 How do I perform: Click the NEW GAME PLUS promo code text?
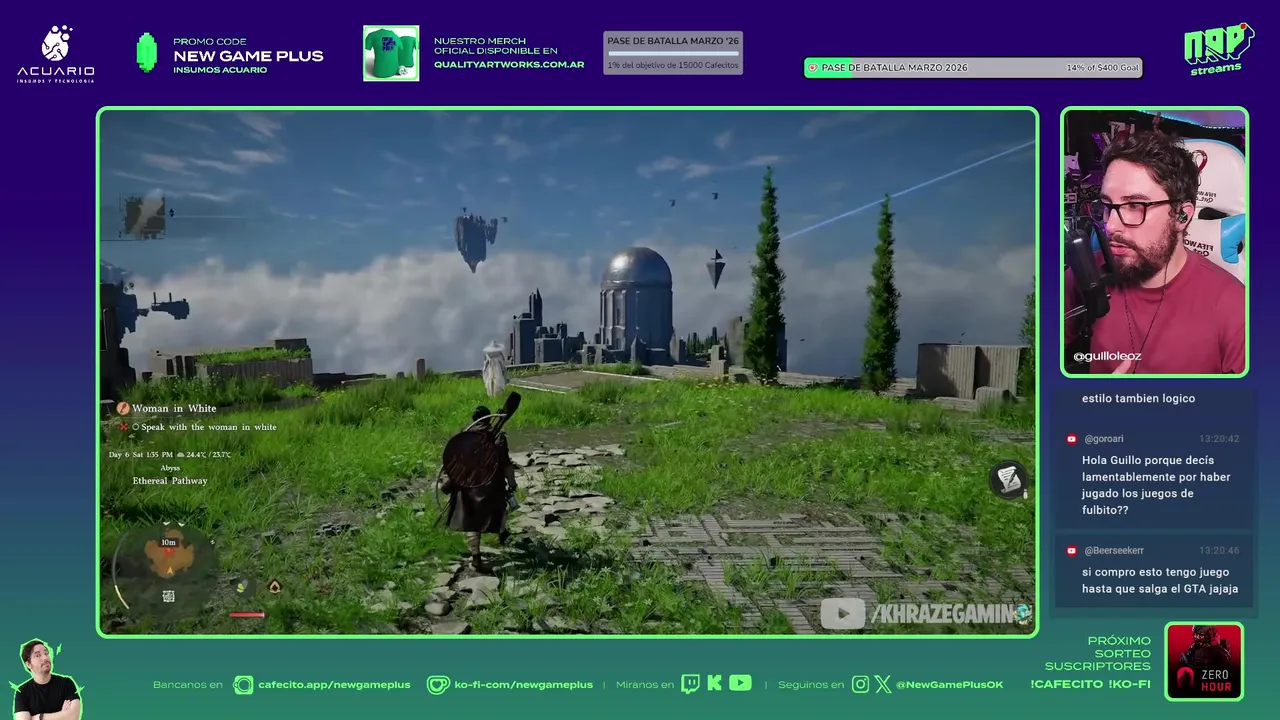coord(248,56)
